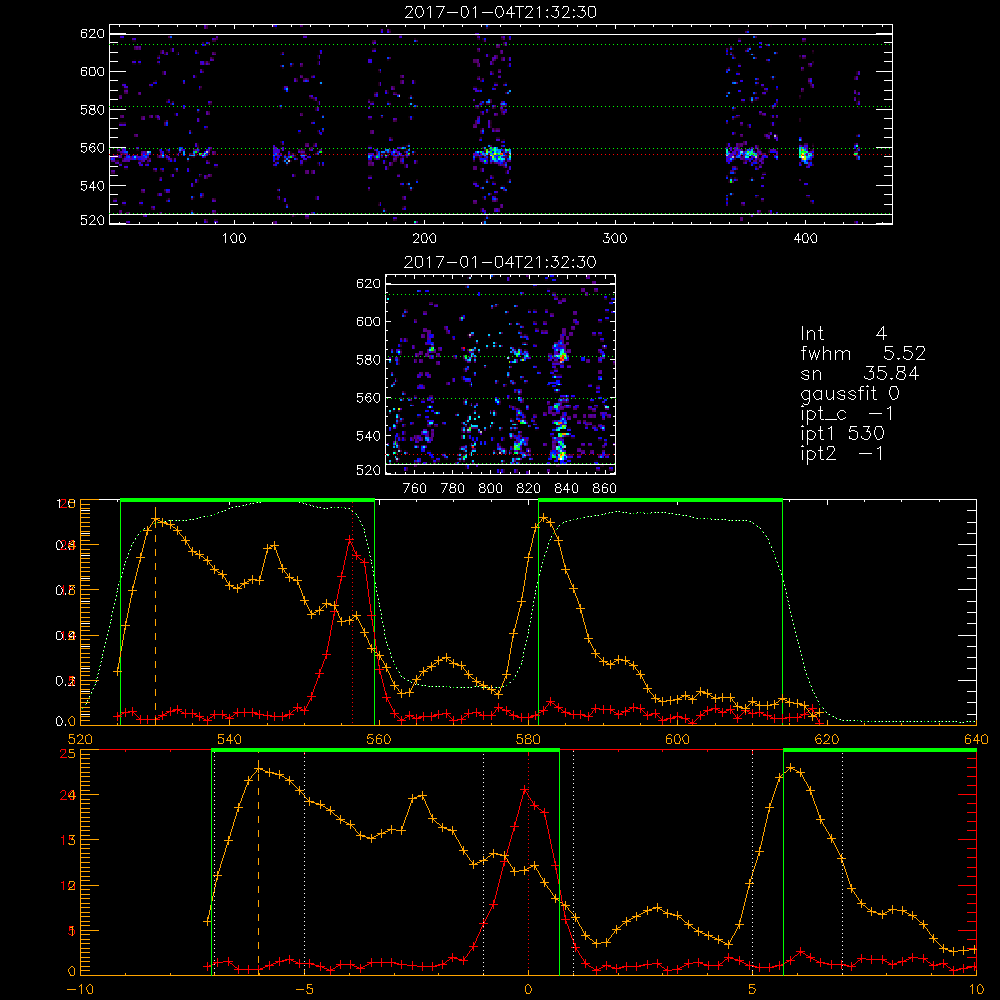Click the bright cluster near 235 in top spectrogram
Viewport: 1000px width, 1000px height.
coord(492,154)
